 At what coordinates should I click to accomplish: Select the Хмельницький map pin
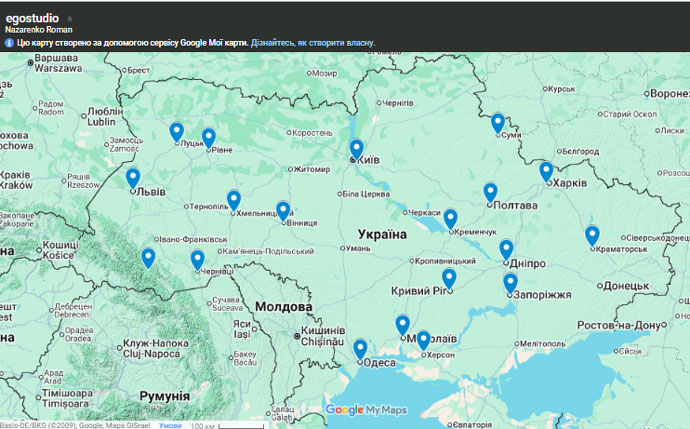pos(234,198)
